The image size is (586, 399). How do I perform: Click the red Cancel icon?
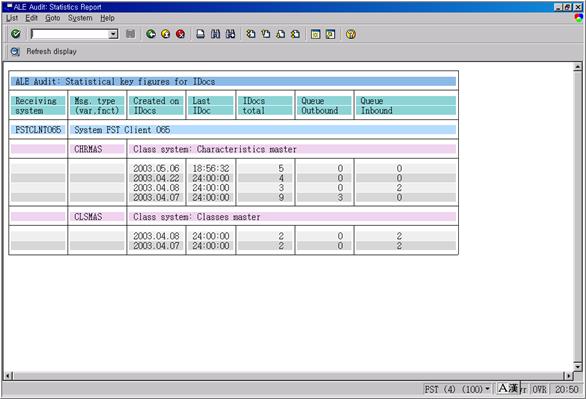tap(181, 34)
